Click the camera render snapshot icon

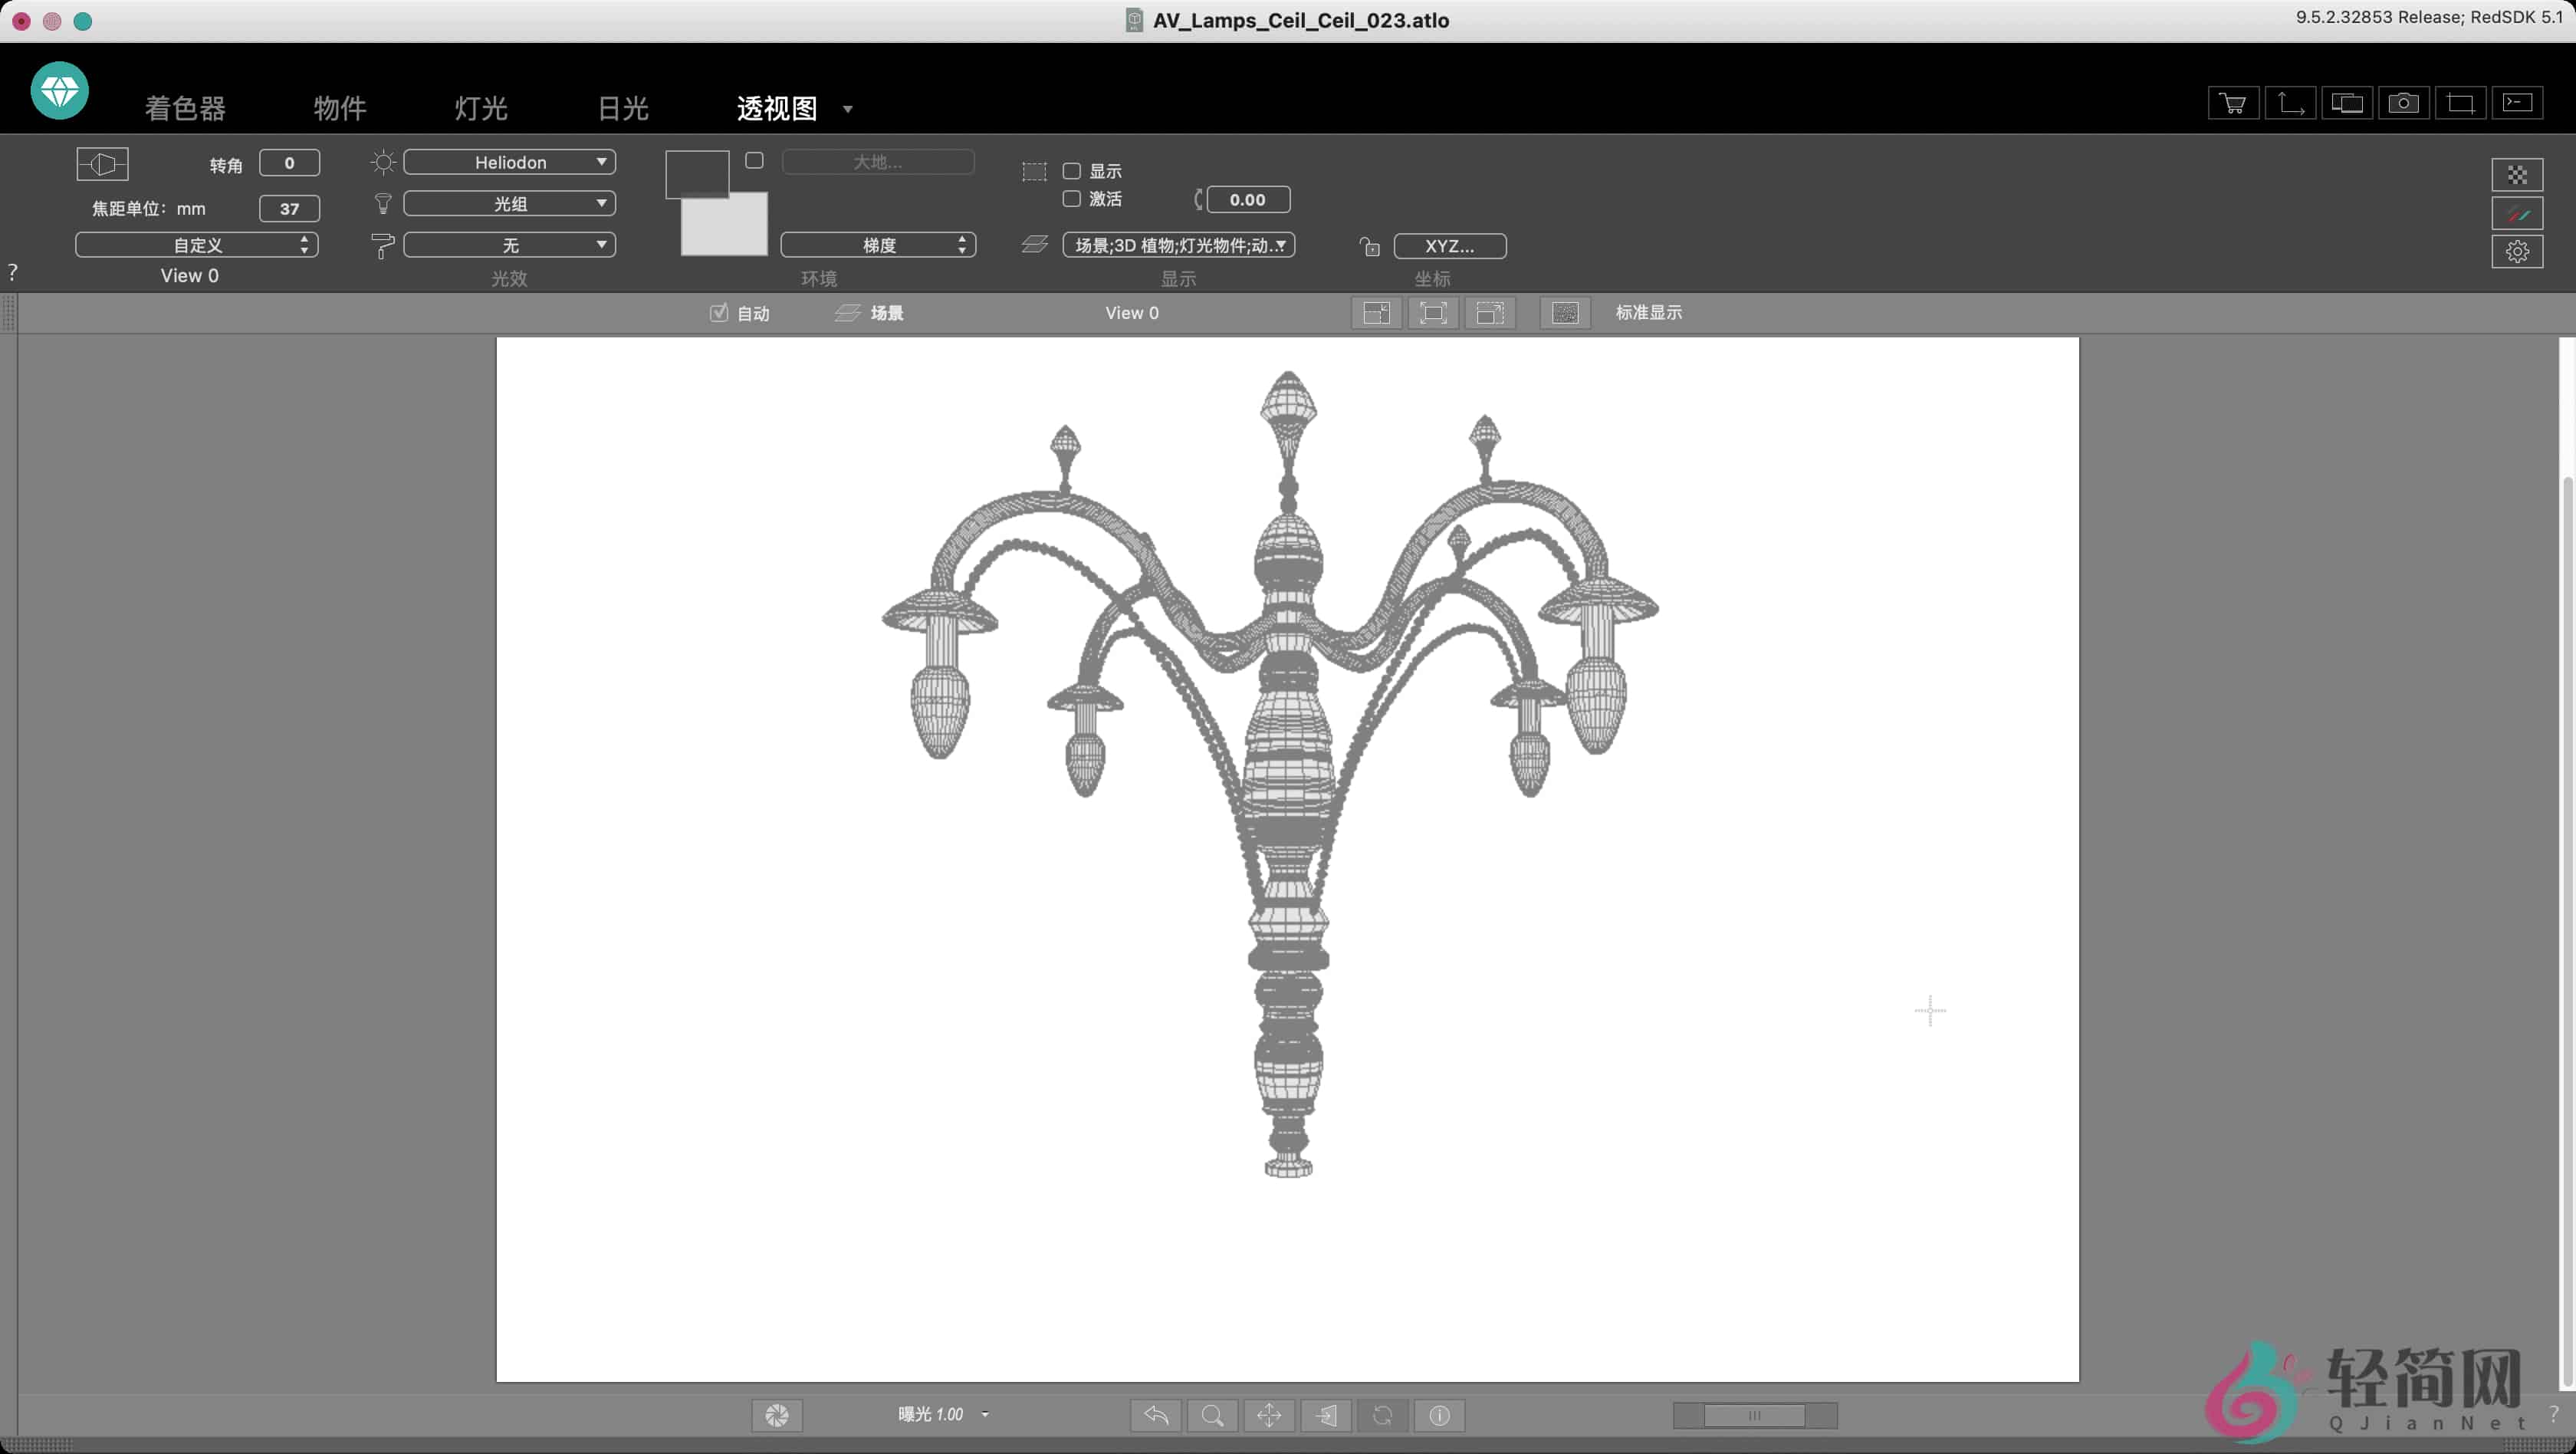(x=2405, y=102)
